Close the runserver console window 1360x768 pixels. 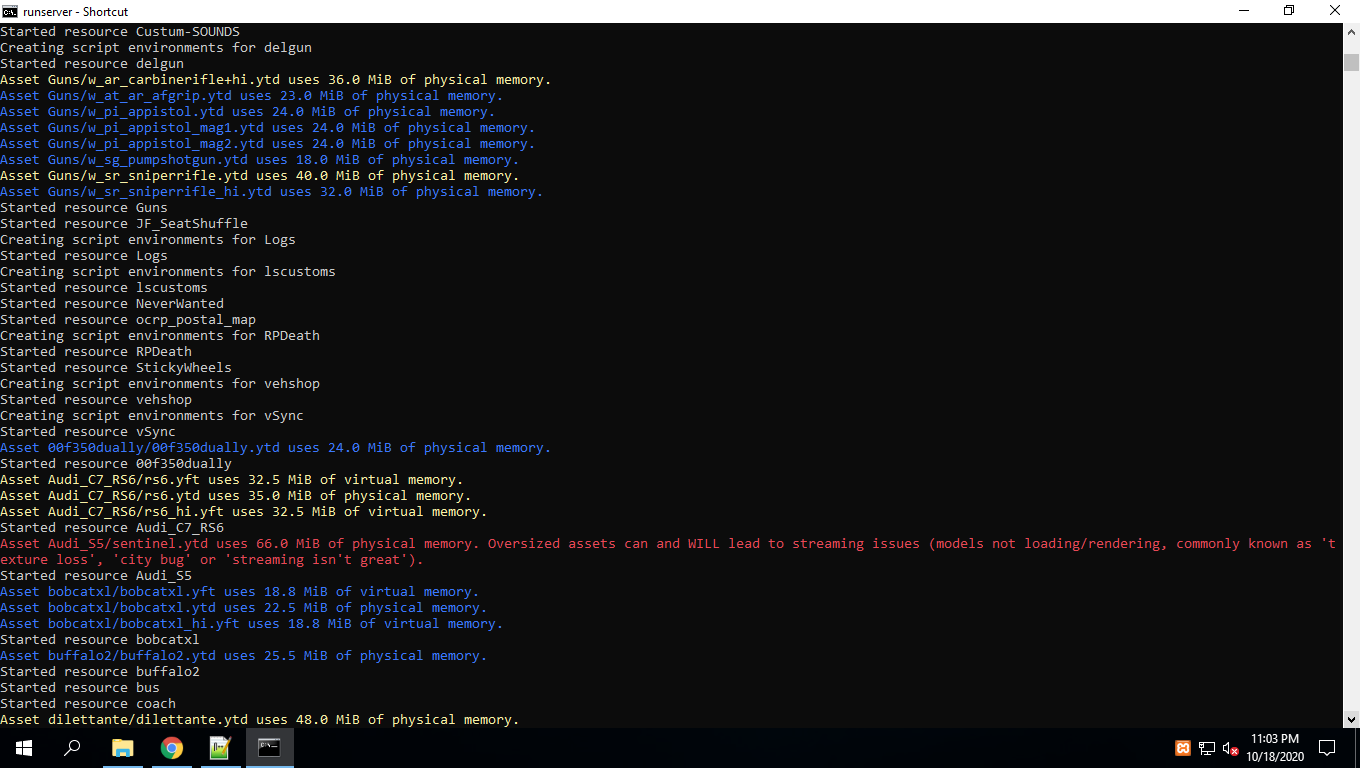[1336, 11]
